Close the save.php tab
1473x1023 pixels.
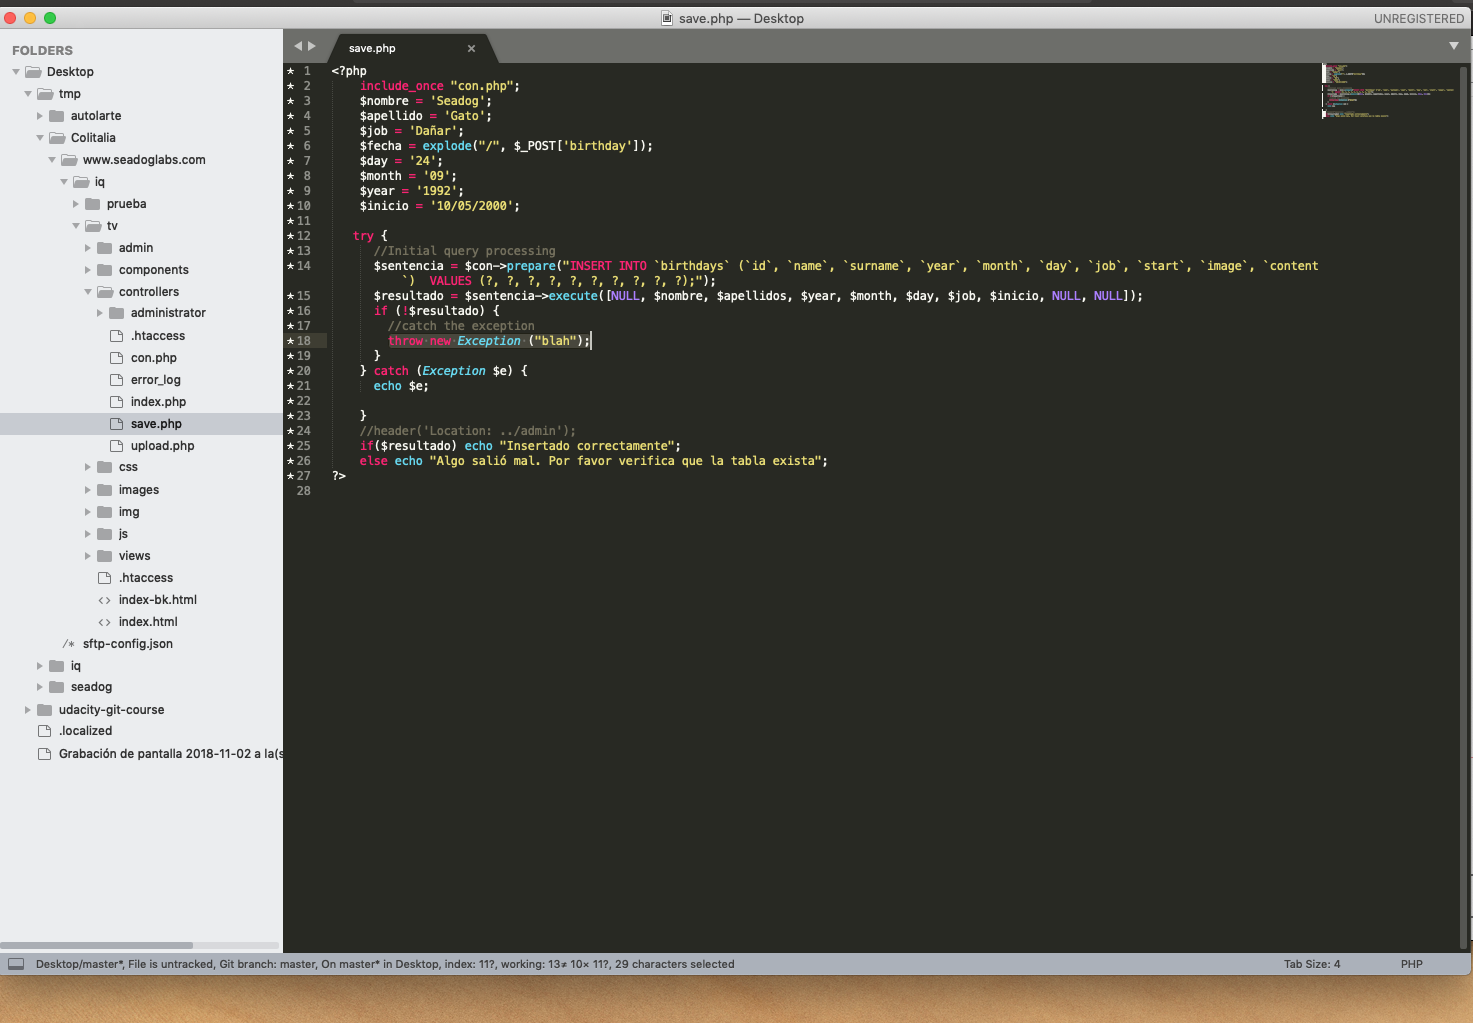[x=471, y=48]
